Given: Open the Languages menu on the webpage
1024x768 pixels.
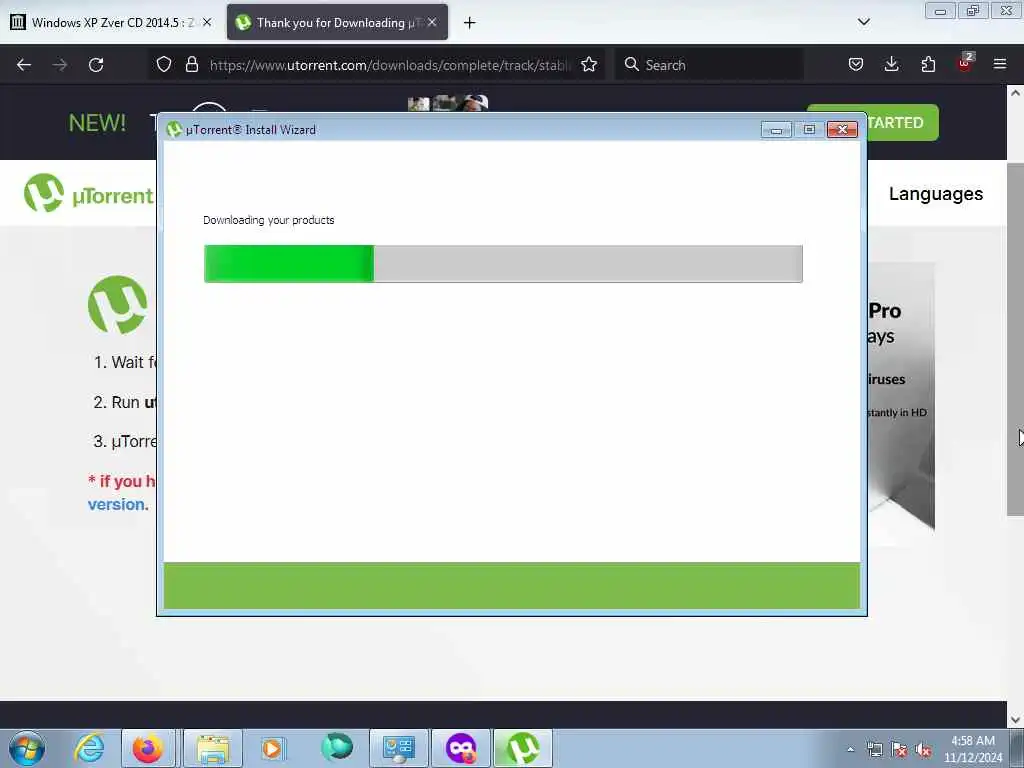Looking at the screenshot, I should click(x=936, y=194).
